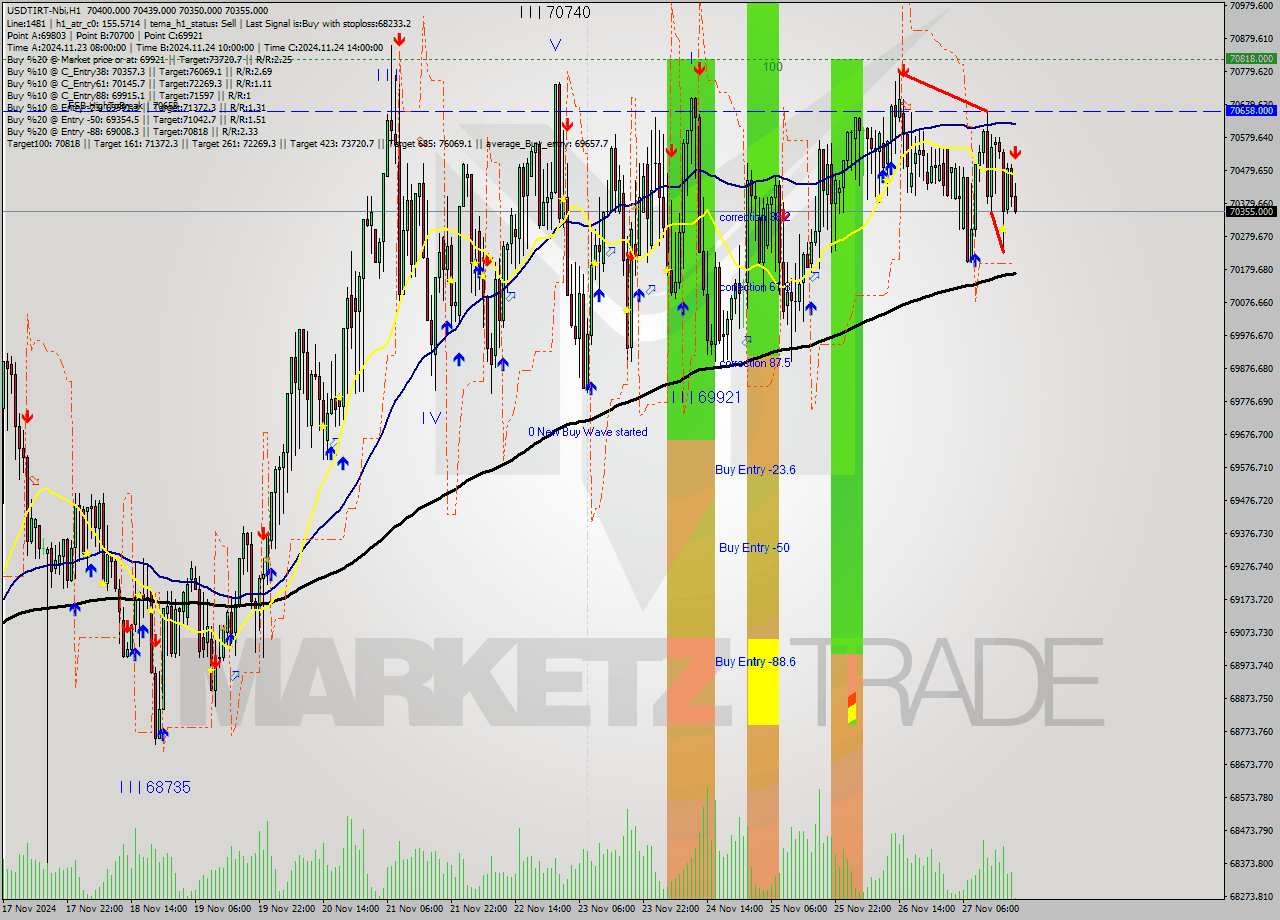Click the red sloped trendline near 26 Nov
The height and width of the screenshot is (920, 1280).
(x=945, y=92)
